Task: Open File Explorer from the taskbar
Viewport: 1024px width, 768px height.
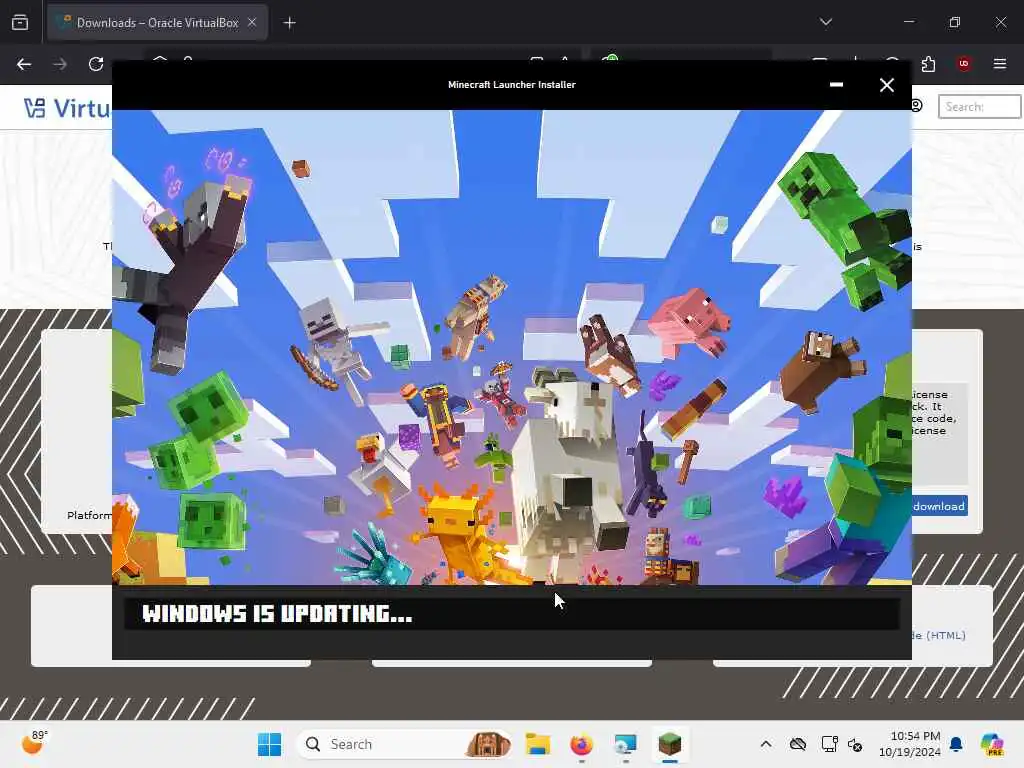Action: tap(538, 744)
